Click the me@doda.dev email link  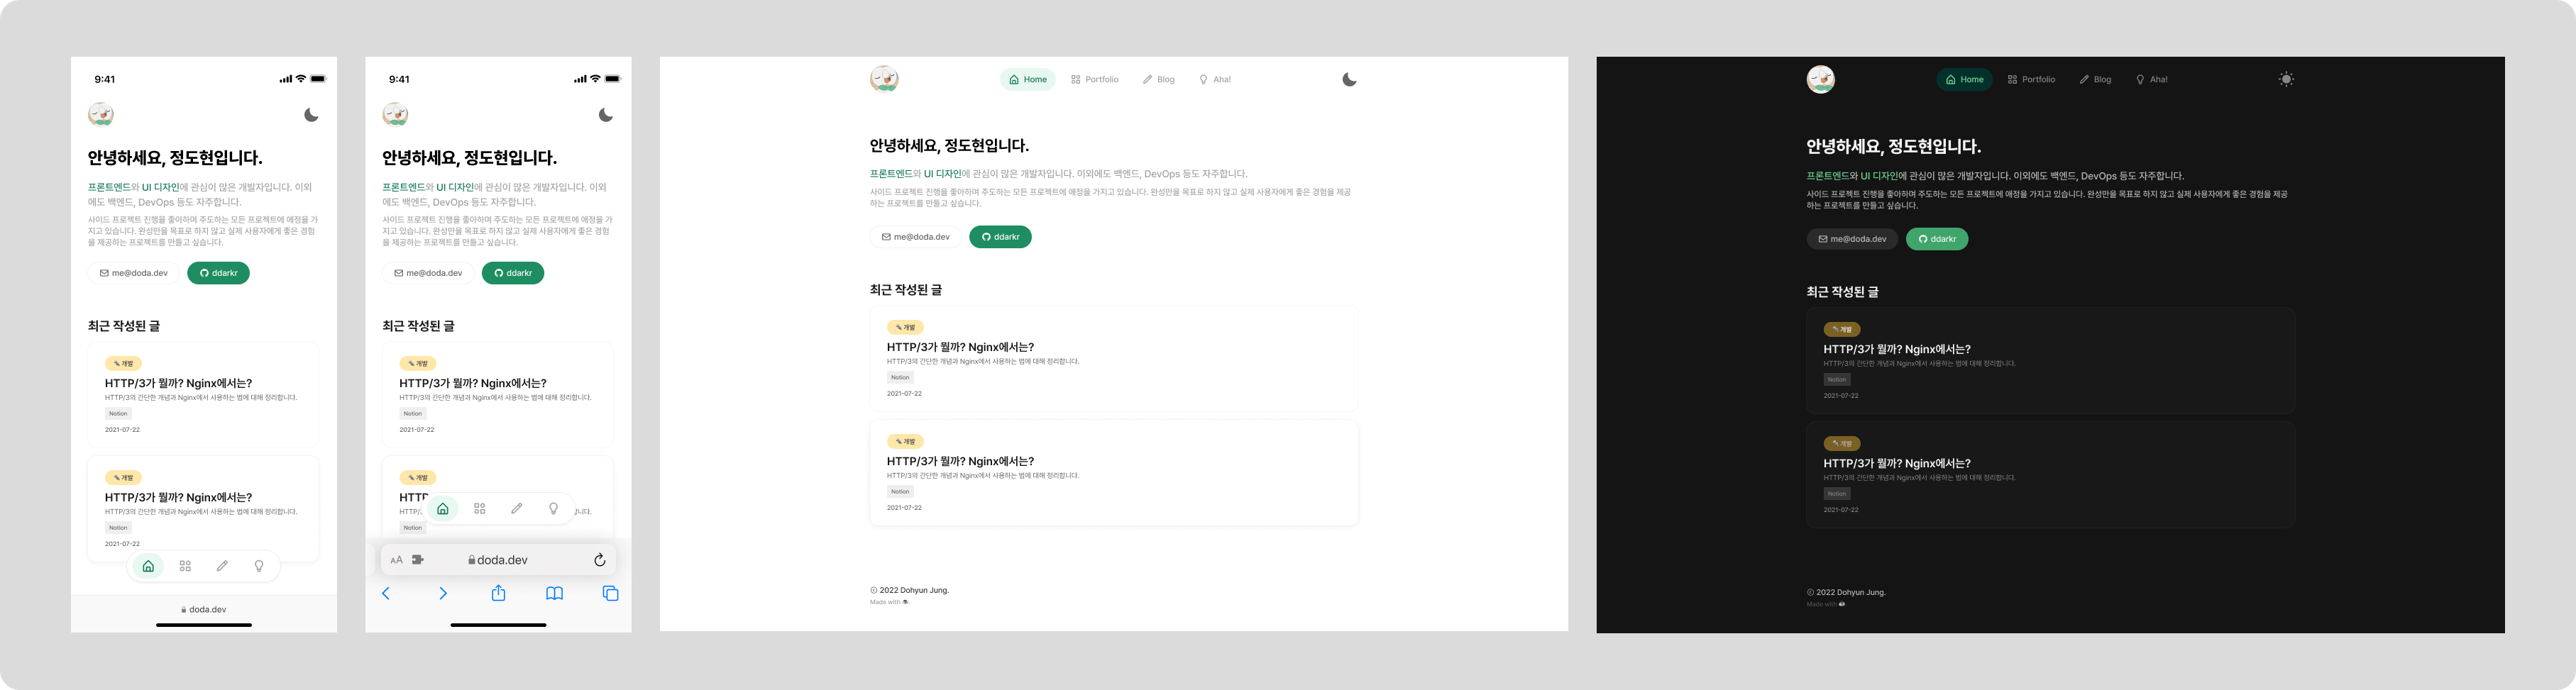coord(915,237)
